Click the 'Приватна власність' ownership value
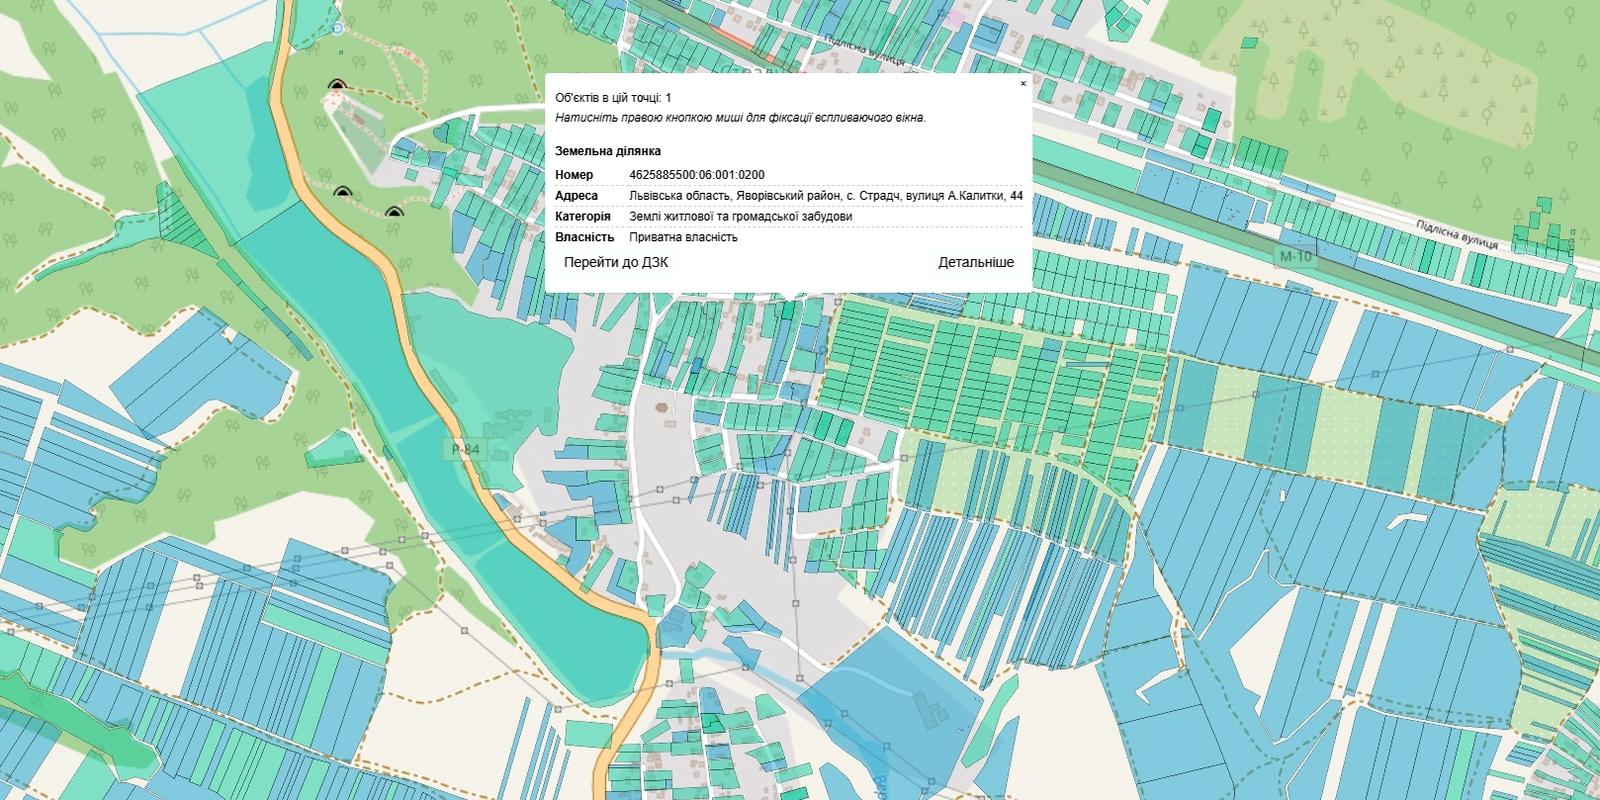The width and height of the screenshot is (1600, 800). [683, 237]
